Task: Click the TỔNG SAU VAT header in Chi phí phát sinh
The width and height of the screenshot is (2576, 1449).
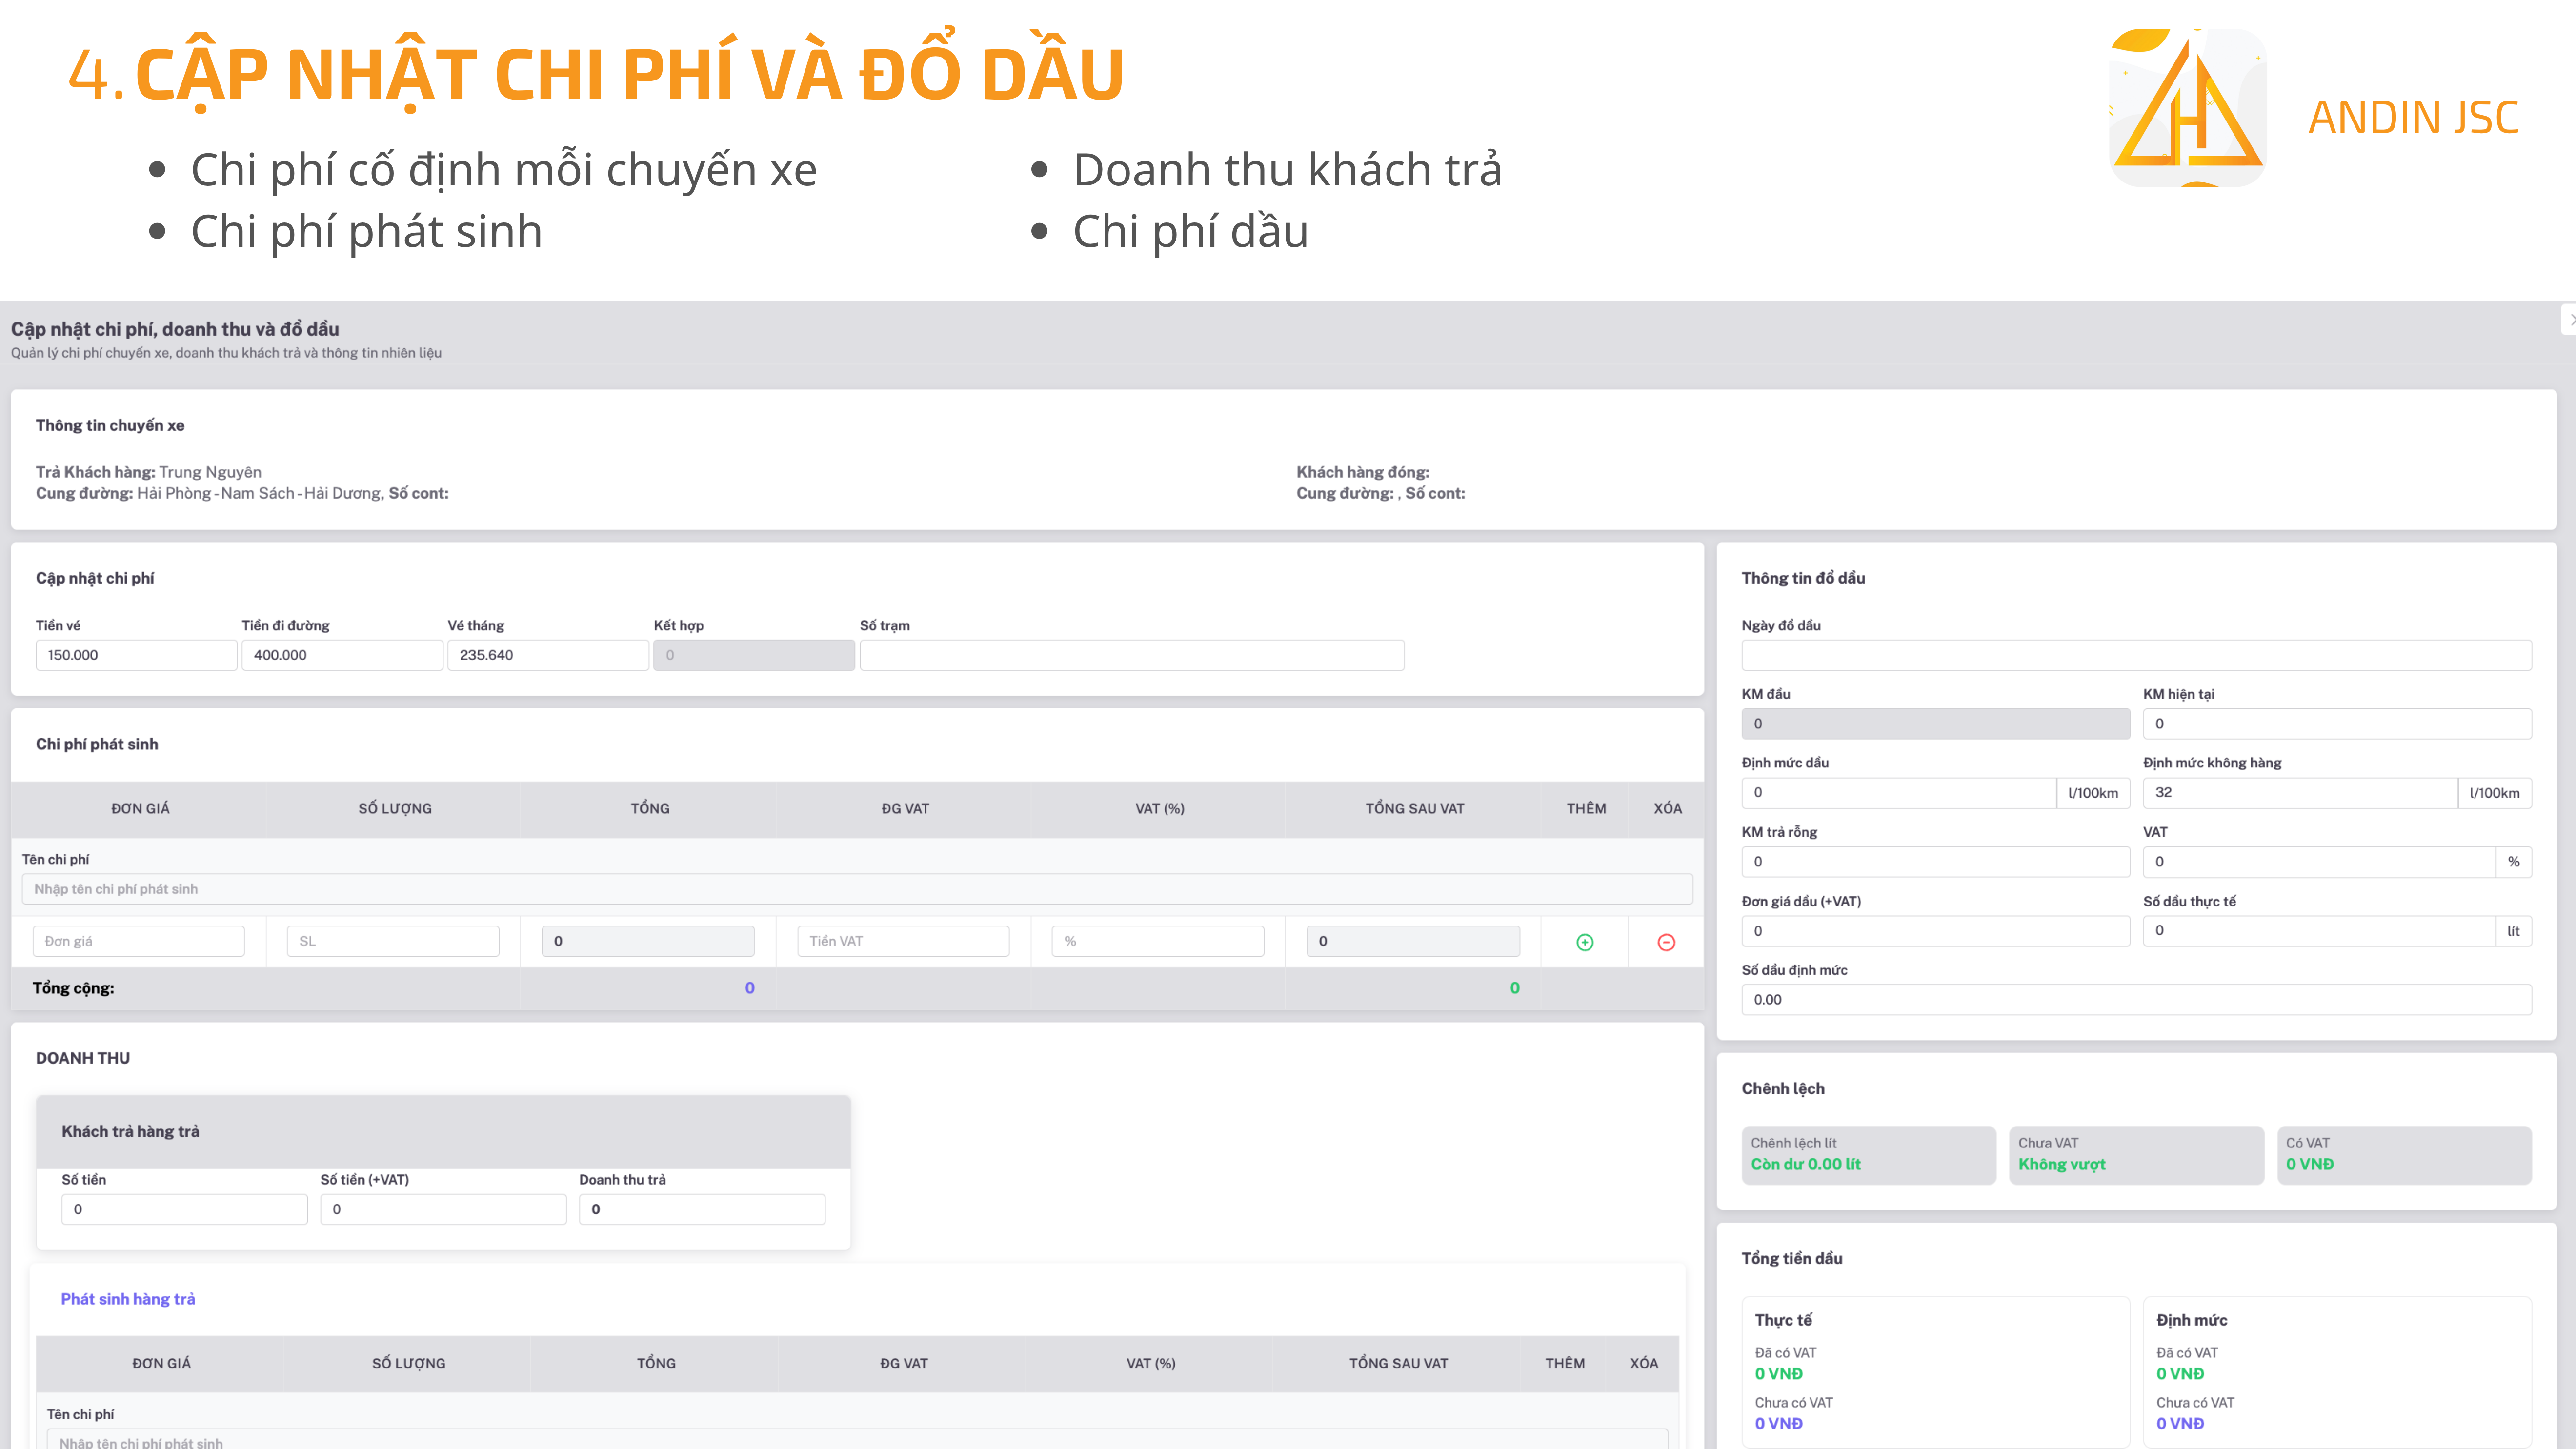Action: [x=1415, y=809]
